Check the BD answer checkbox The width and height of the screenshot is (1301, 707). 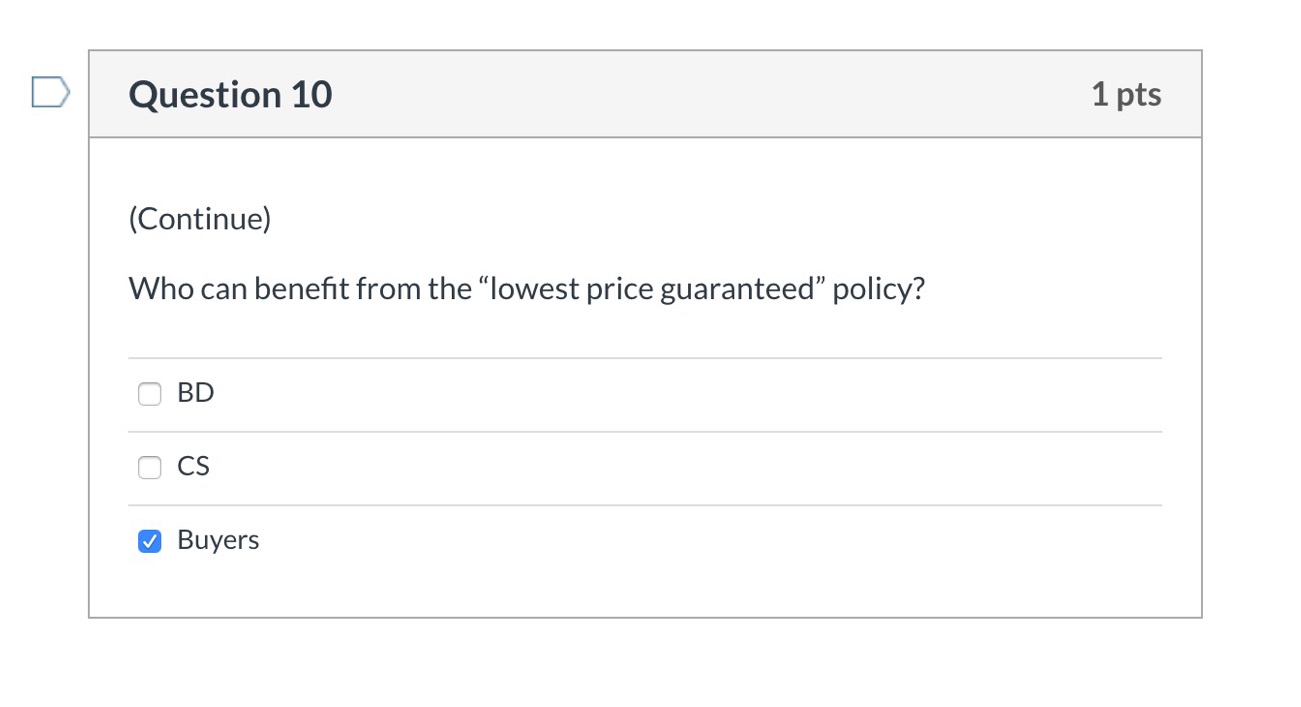[x=149, y=394]
